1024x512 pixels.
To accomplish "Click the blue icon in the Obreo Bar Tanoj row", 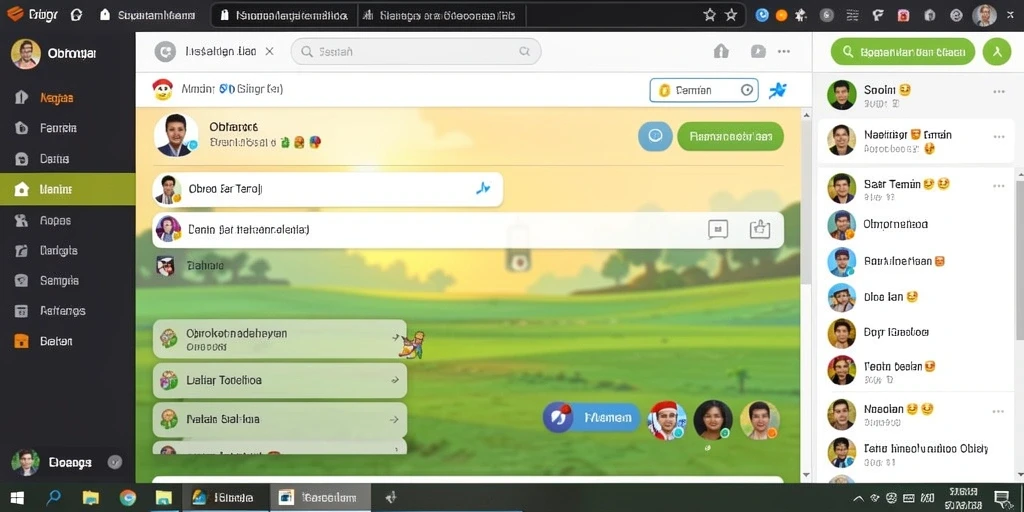I will click(x=483, y=189).
